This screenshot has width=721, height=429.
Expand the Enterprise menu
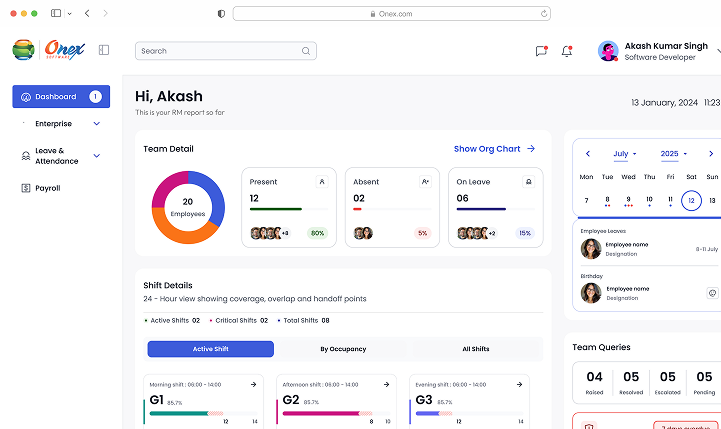click(97, 124)
